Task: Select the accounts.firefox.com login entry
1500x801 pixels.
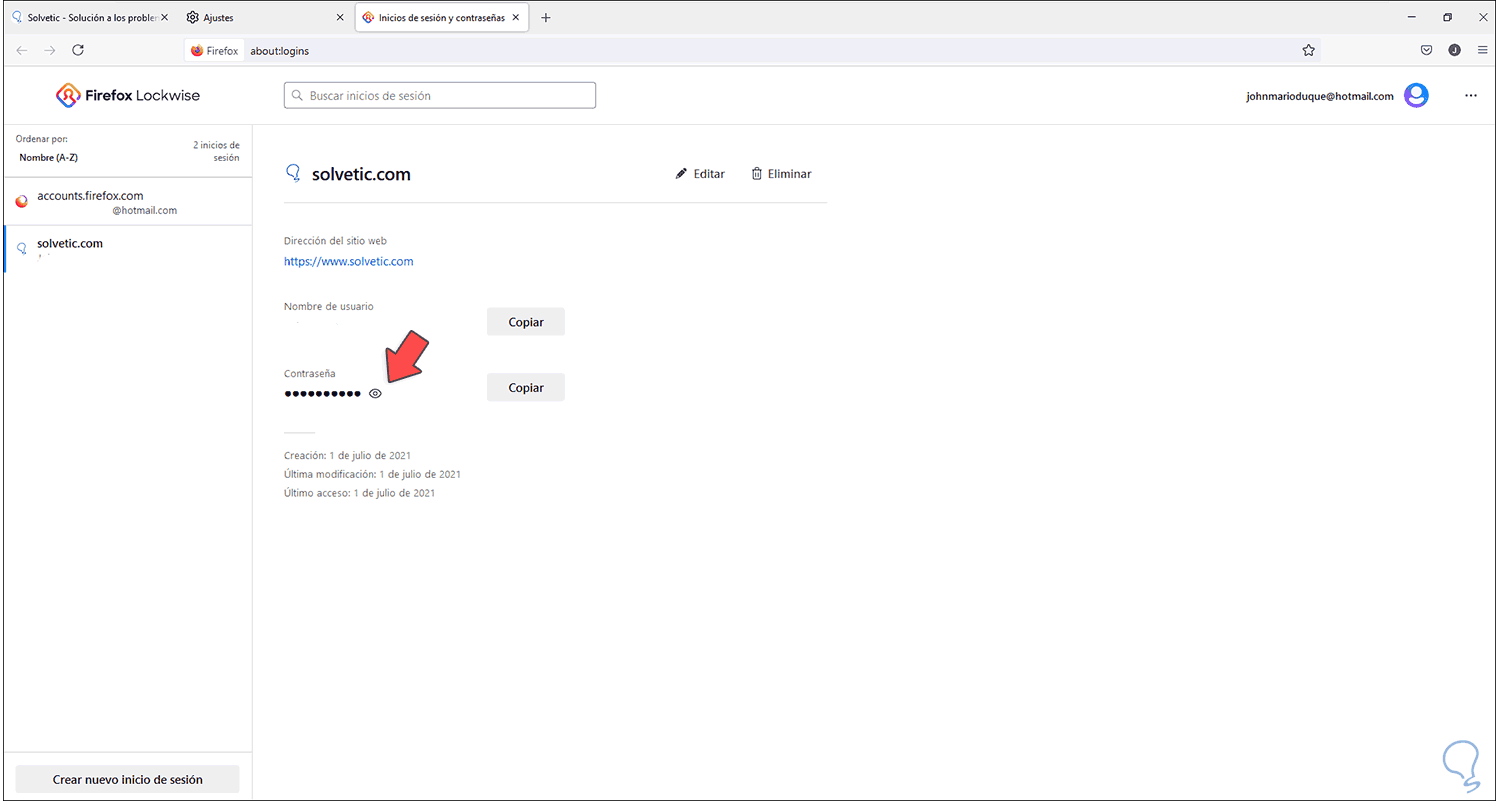Action: [127, 202]
